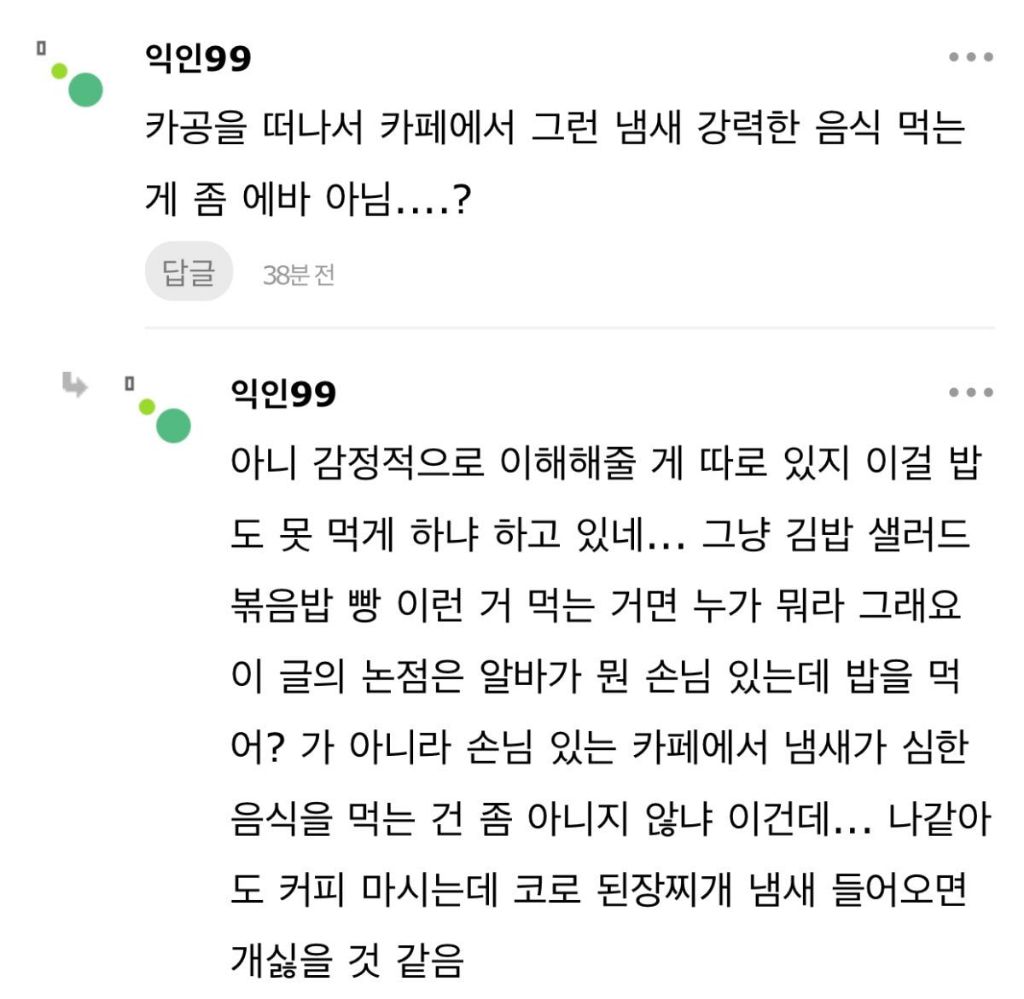Open the 익인99 username on the first comment

click(x=198, y=59)
